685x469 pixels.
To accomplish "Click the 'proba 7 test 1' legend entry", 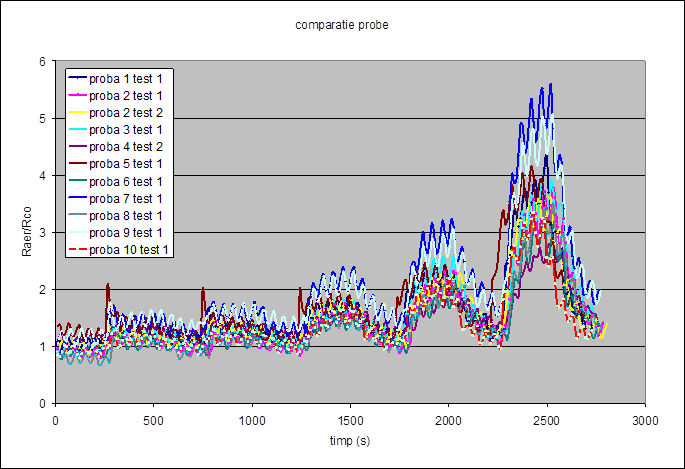I will pos(116,198).
